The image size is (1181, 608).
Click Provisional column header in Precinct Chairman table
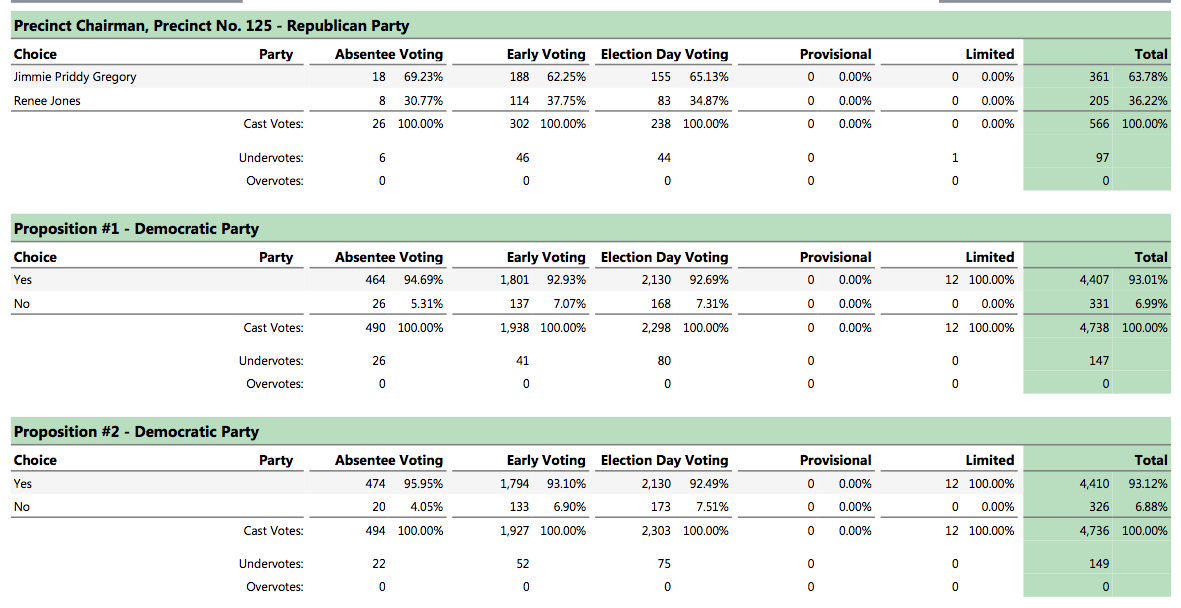[835, 54]
